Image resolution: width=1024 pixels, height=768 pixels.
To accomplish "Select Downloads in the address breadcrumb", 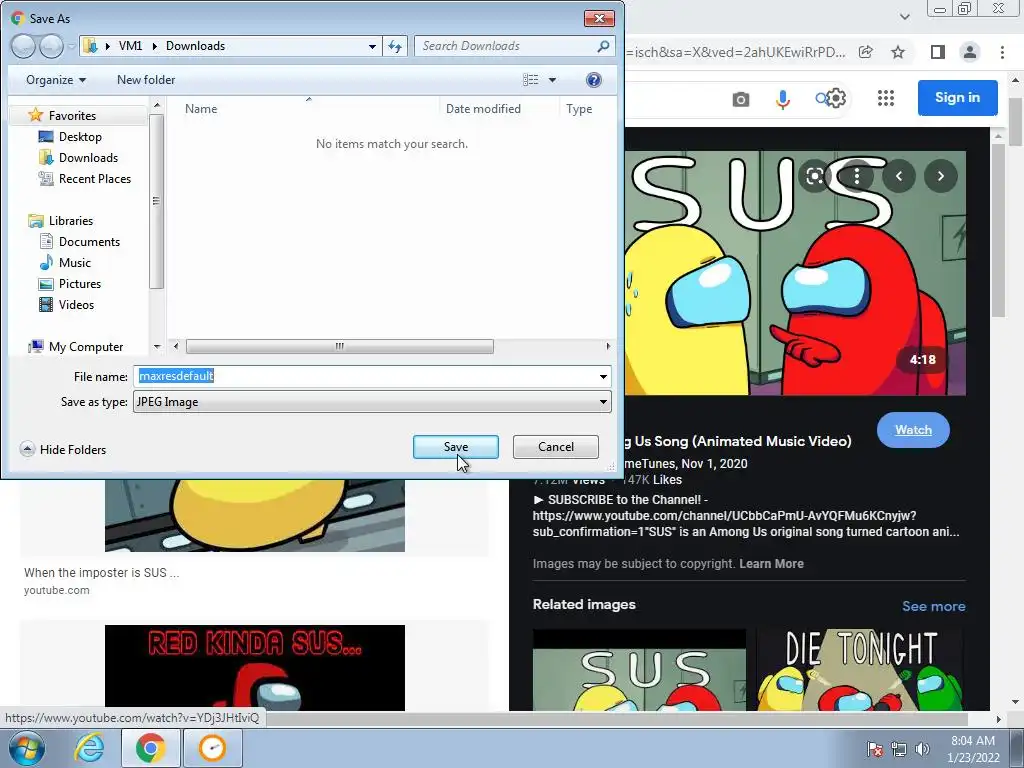I will point(195,46).
